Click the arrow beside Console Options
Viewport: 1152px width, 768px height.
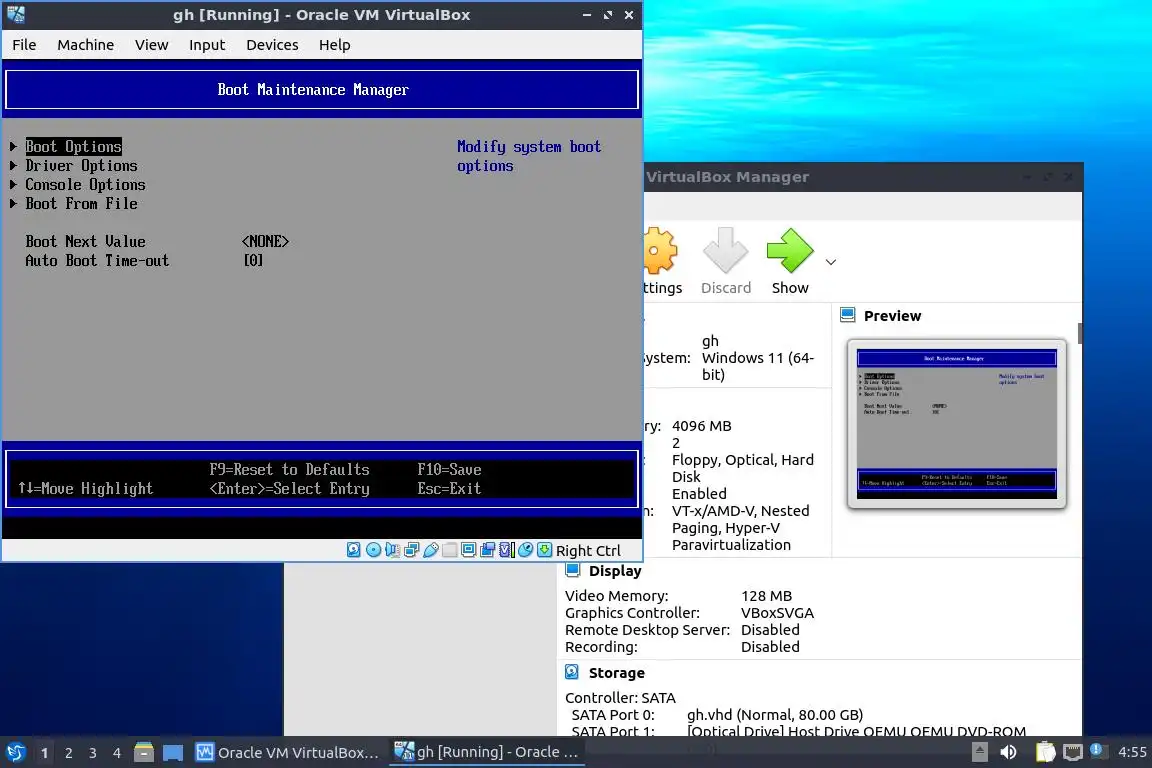click(x=13, y=184)
